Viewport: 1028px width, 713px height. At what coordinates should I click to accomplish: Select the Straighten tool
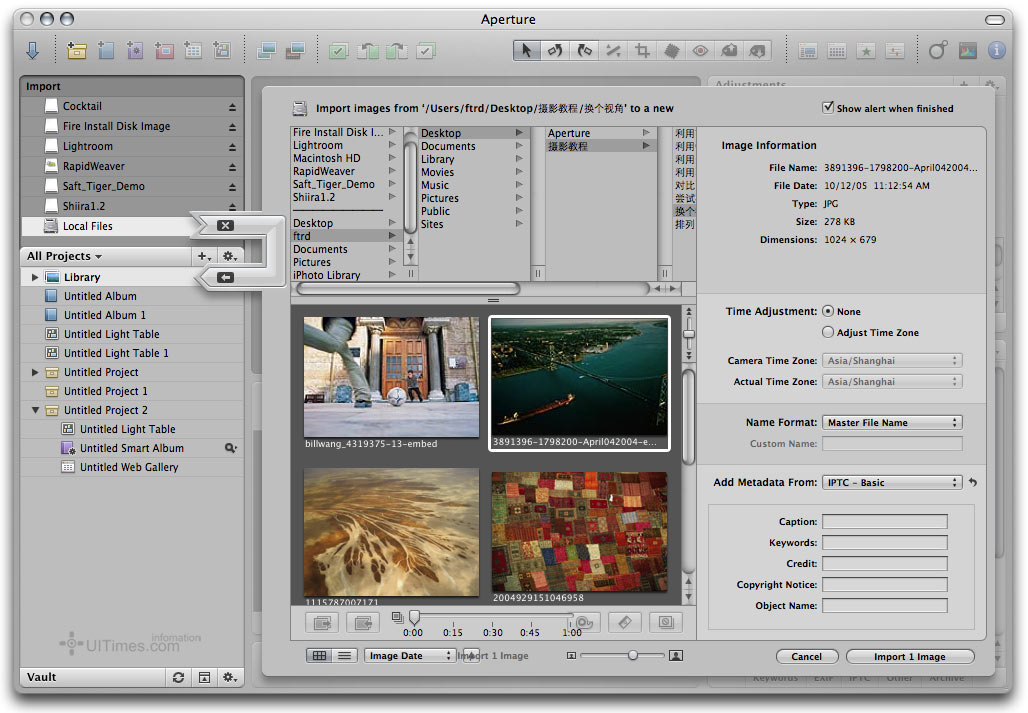613,50
